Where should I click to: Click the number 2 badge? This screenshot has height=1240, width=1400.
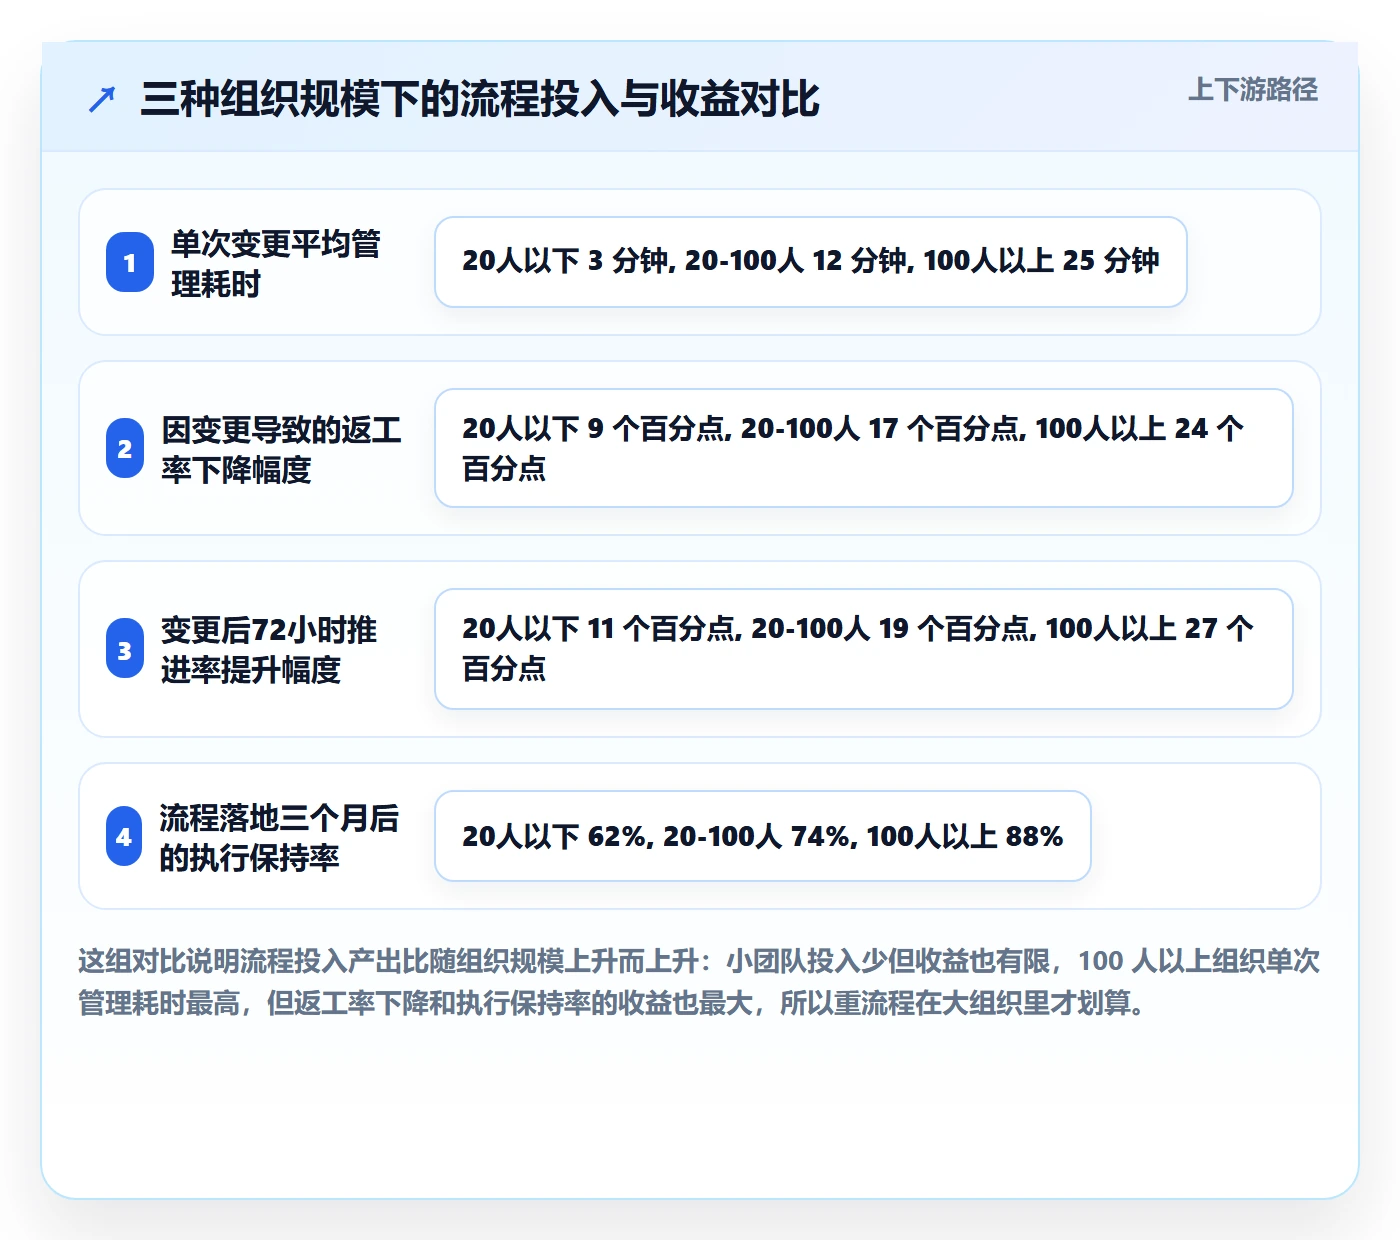[x=125, y=448]
